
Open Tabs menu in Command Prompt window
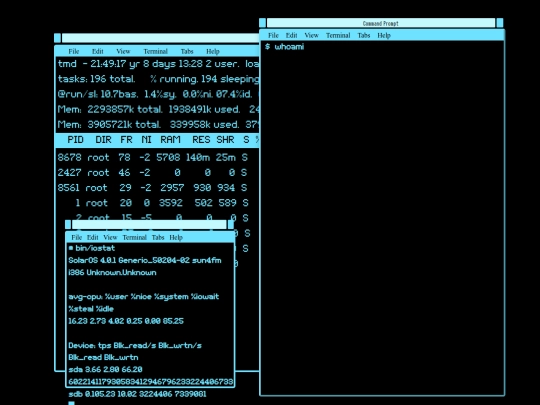[364, 35]
